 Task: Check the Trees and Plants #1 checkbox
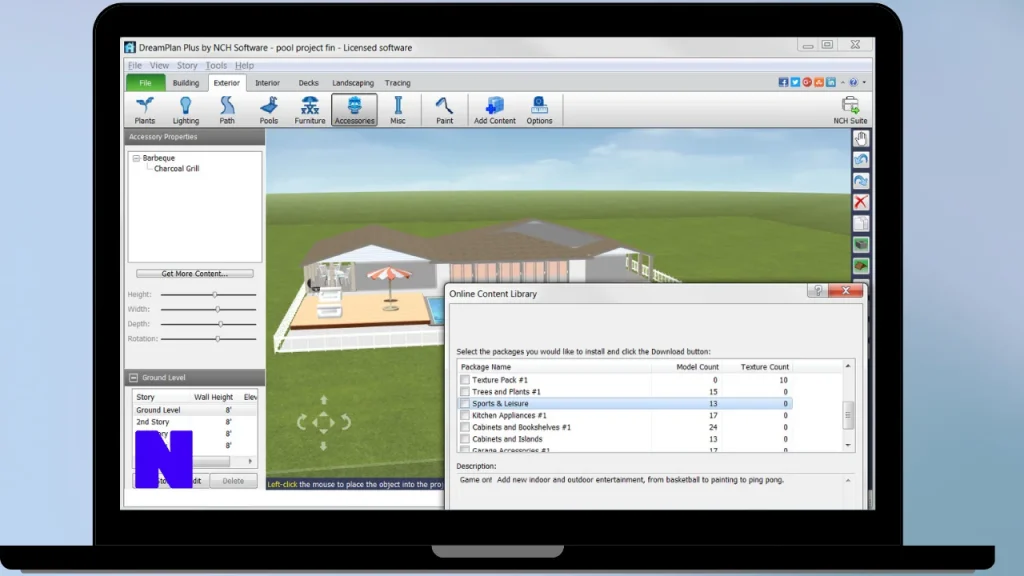464,392
